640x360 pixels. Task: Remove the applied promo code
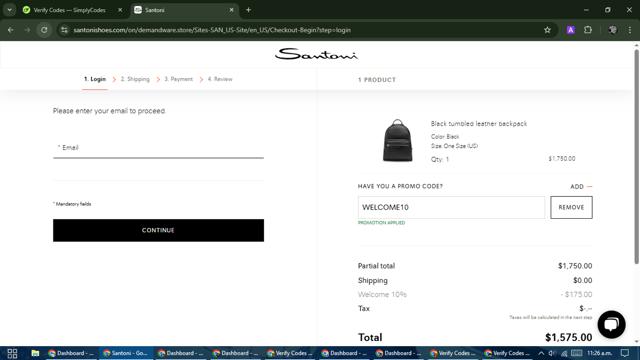pyautogui.click(x=571, y=207)
